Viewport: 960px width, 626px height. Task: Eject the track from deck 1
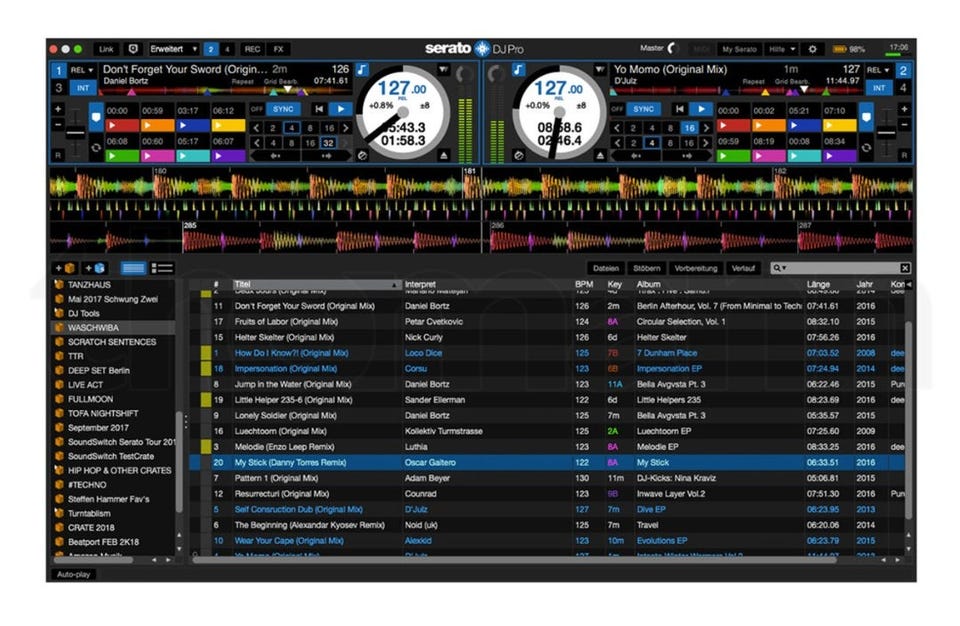point(444,156)
